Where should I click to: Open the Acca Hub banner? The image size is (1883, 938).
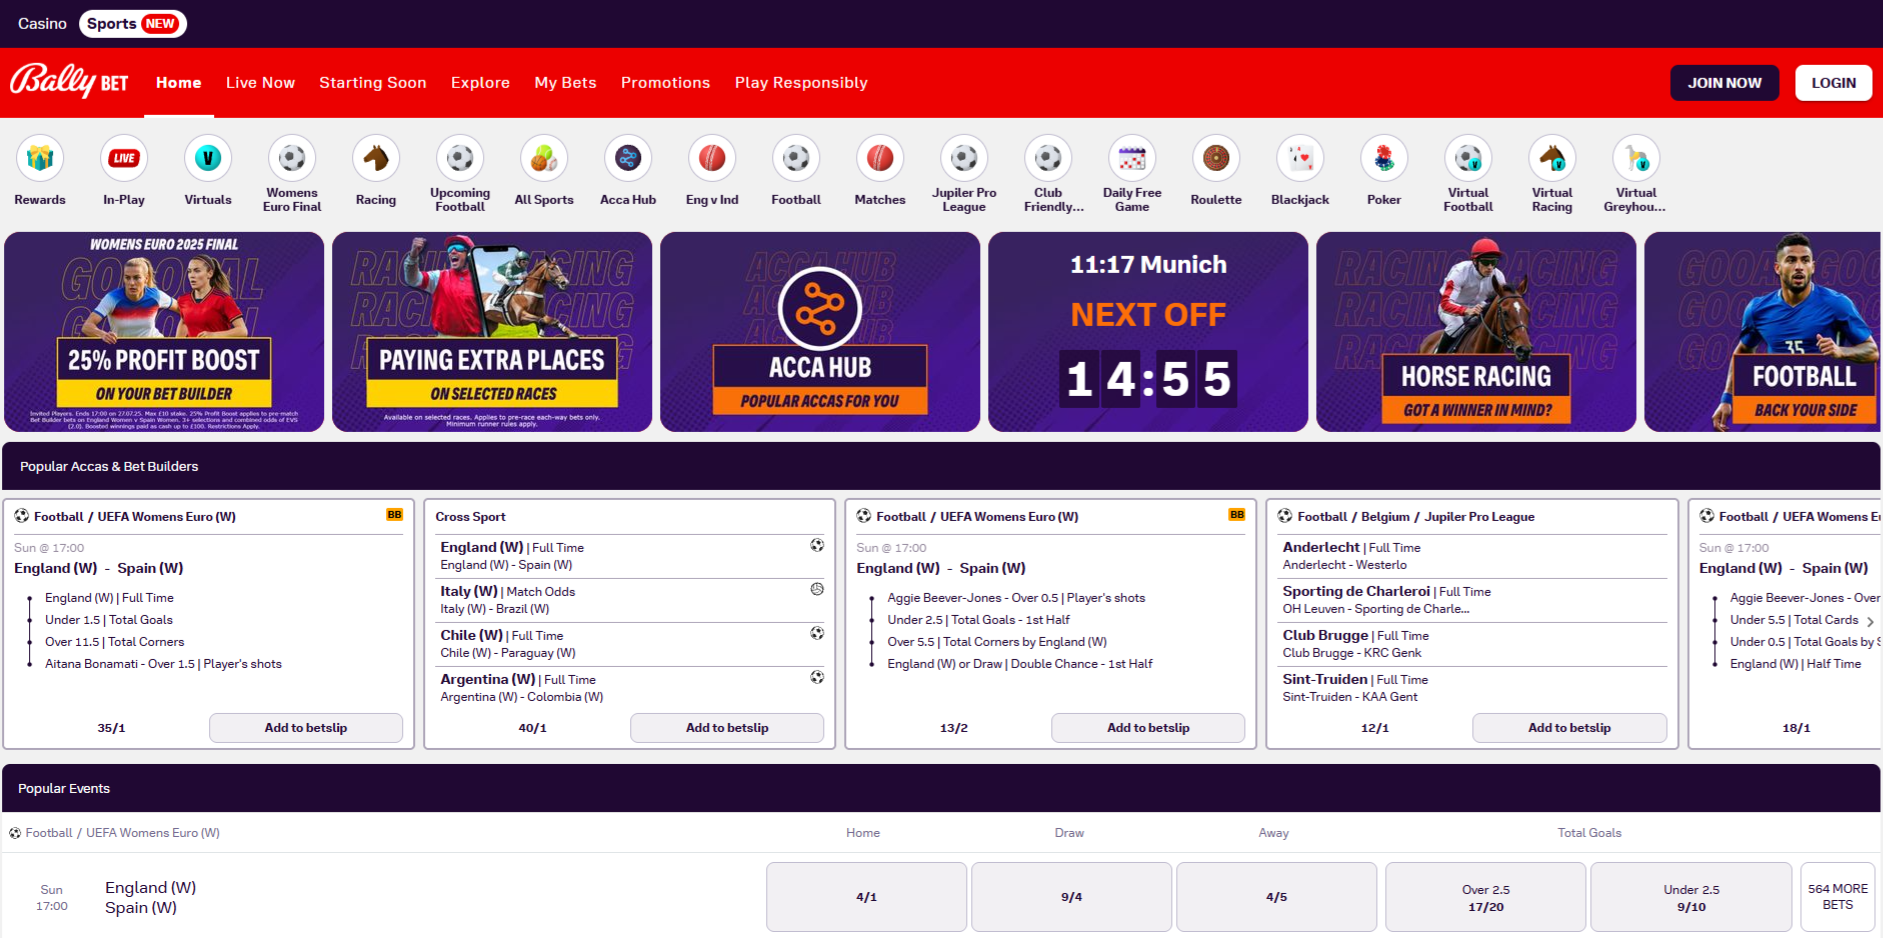820,332
